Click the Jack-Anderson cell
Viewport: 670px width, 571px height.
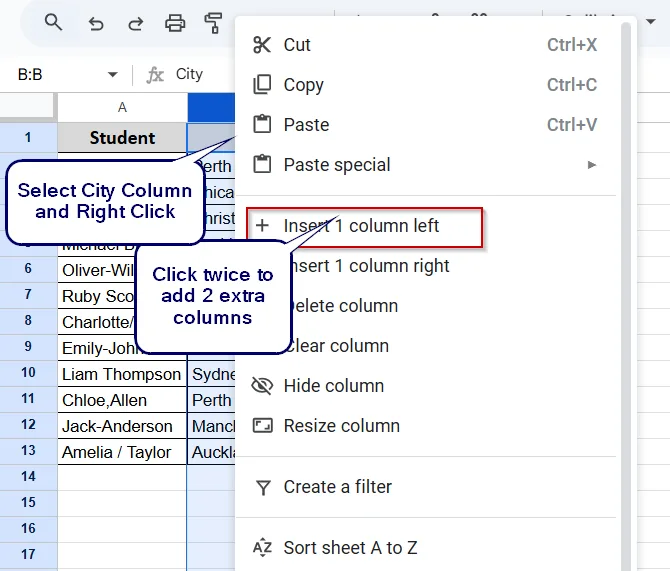click(x=122, y=426)
